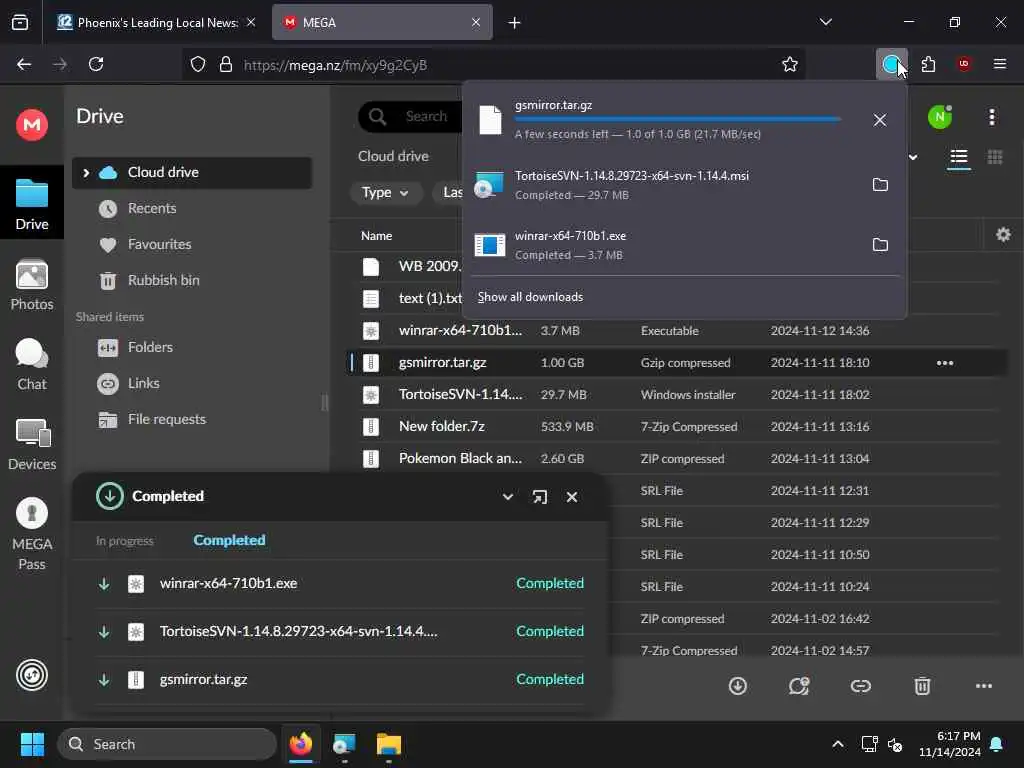Open File Explorer from the taskbar
Screen dimensions: 1024x768
(389, 744)
